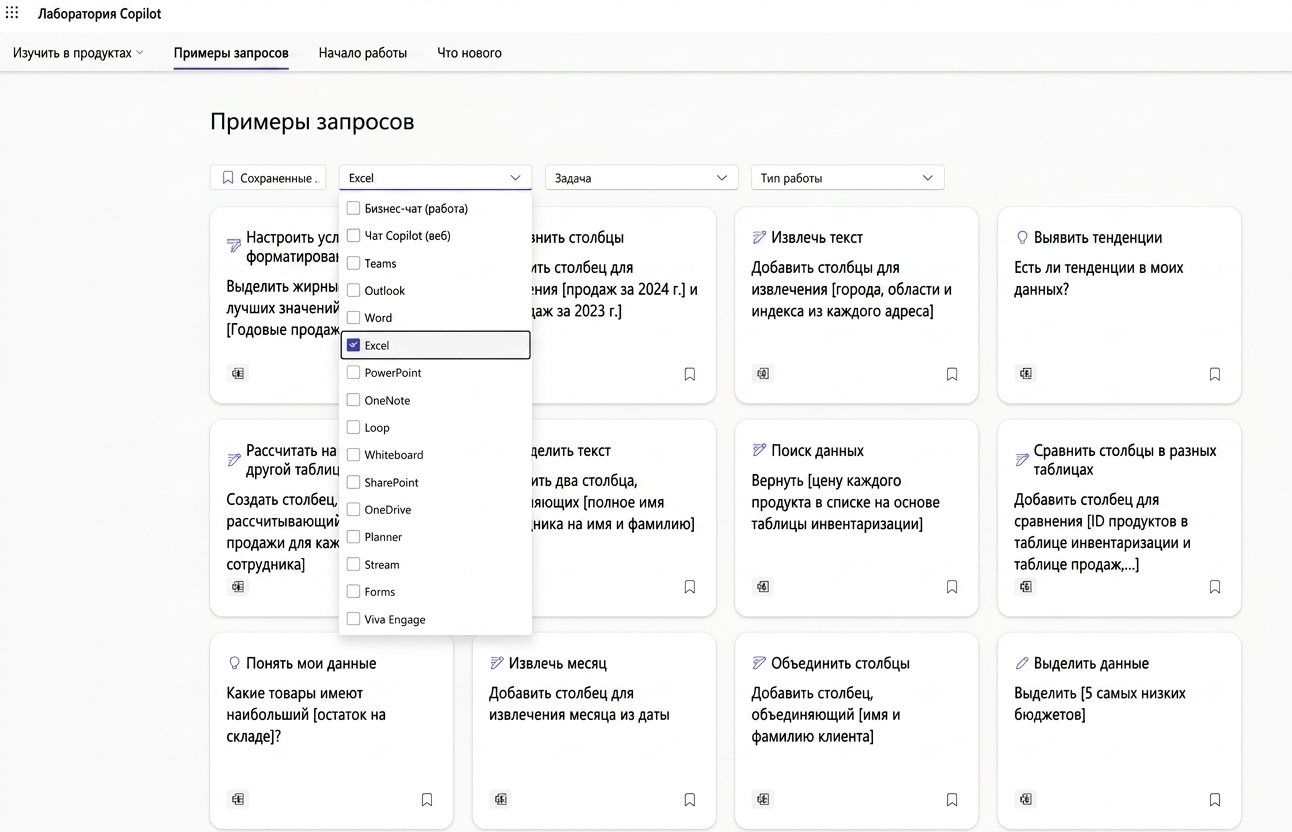
Task: Click Excel icon on "Понять мои данные" card
Action: (238, 800)
